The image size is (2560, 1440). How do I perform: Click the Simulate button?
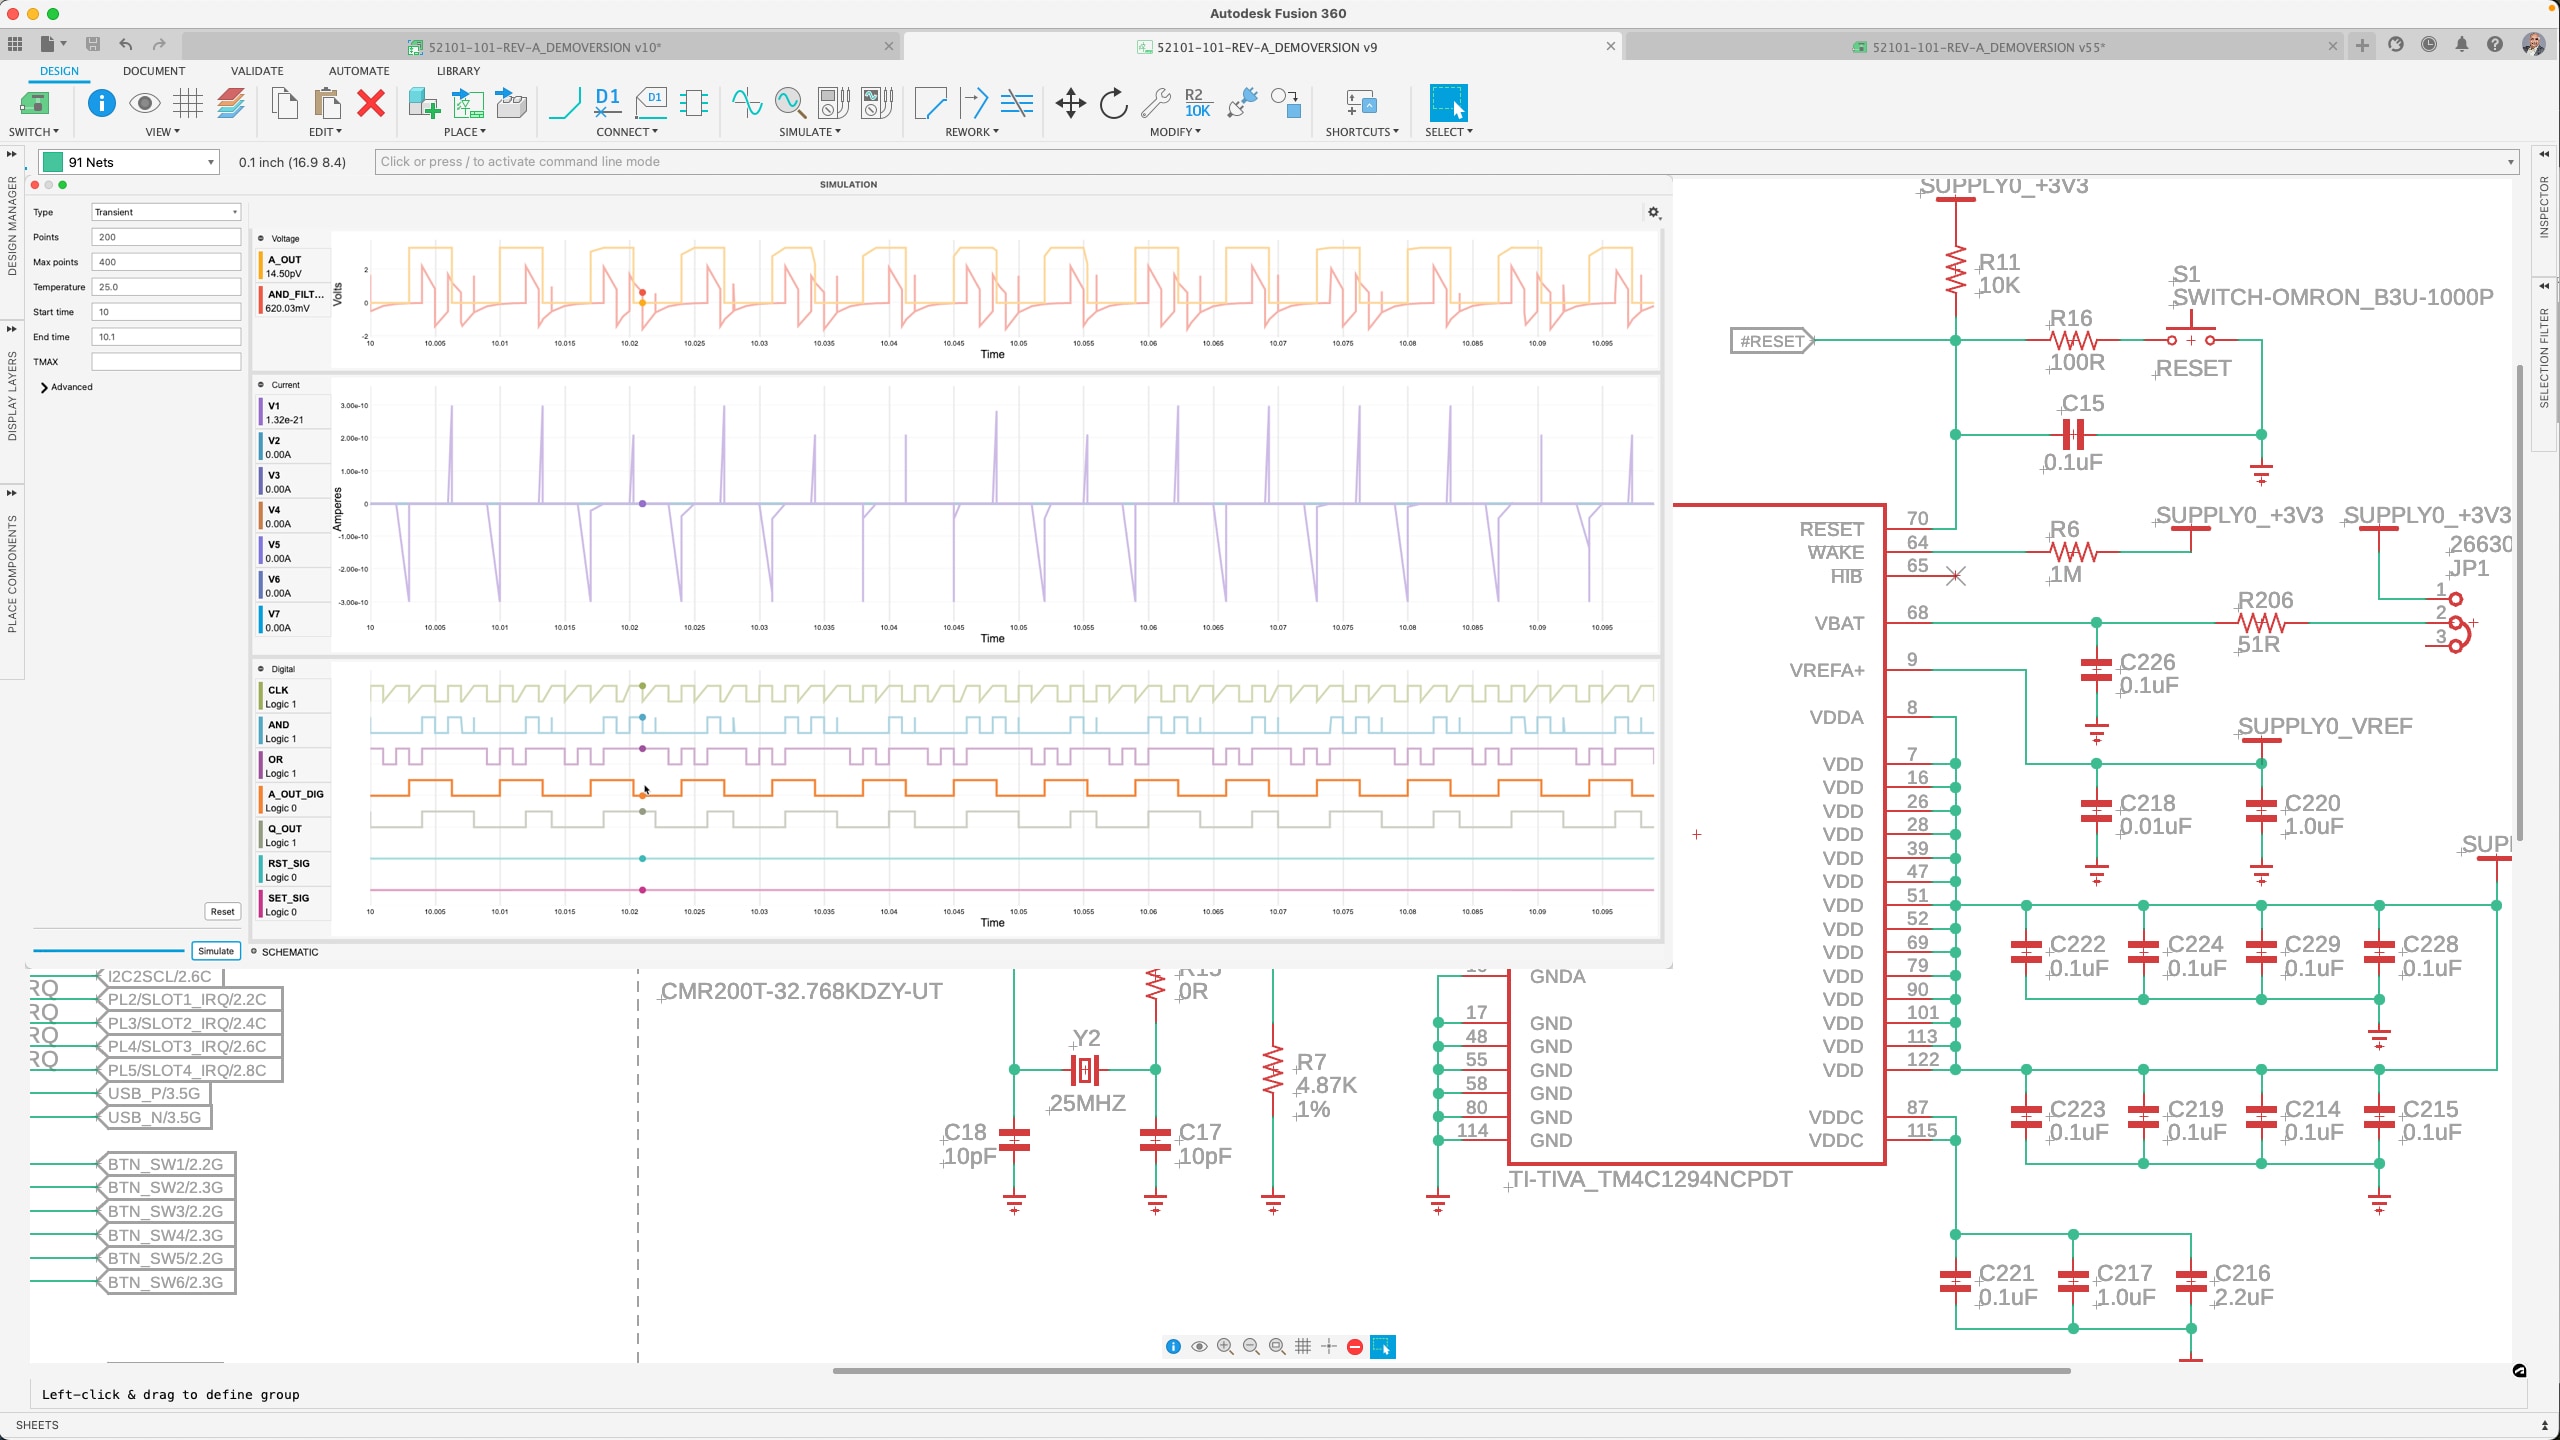click(x=215, y=951)
